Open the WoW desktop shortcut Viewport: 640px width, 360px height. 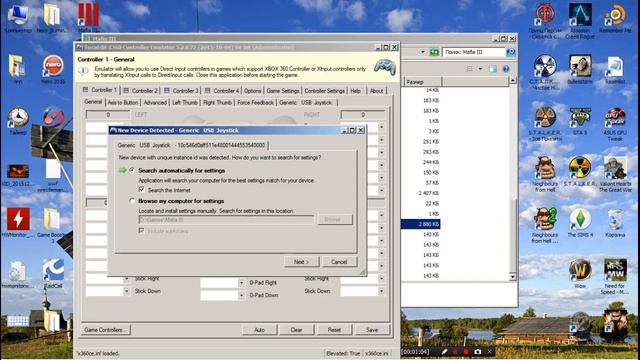(580, 273)
